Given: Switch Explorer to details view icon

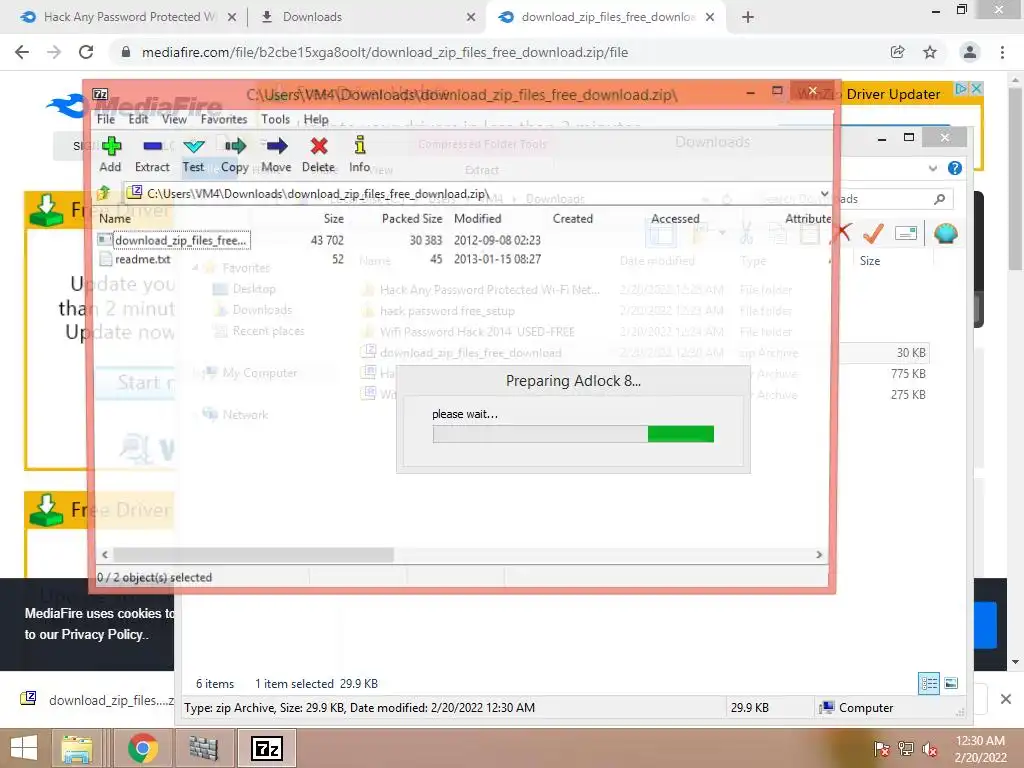Looking at the screenshot, I should (929, 684).
